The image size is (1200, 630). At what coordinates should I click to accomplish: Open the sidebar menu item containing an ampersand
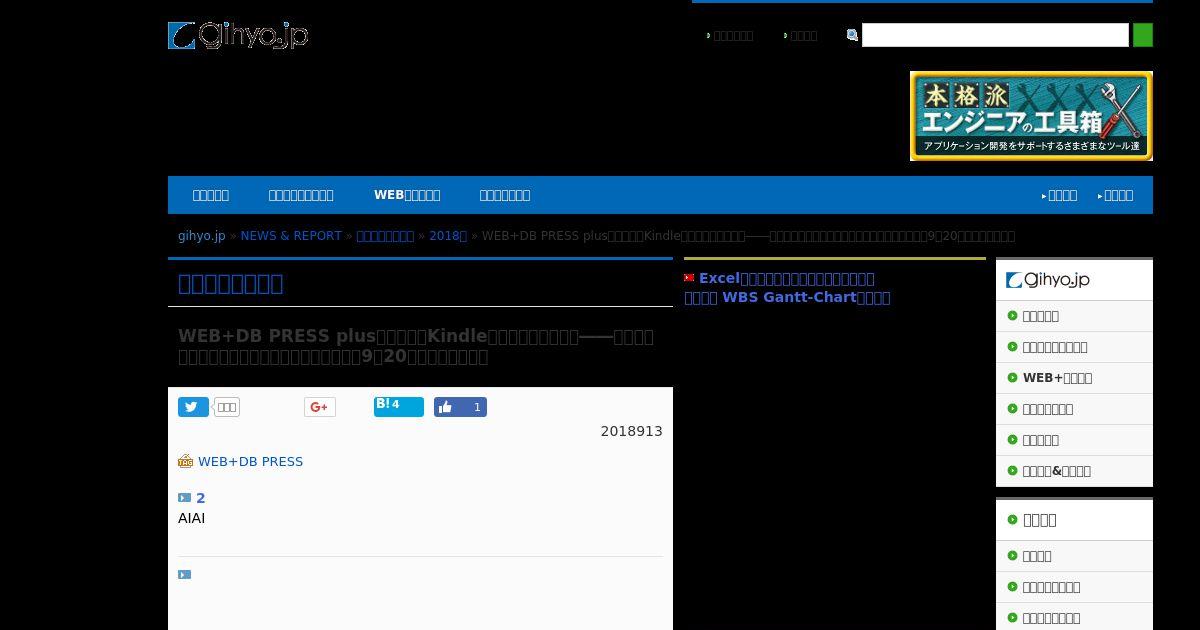pyautogui.click(x=1056, y=471)
